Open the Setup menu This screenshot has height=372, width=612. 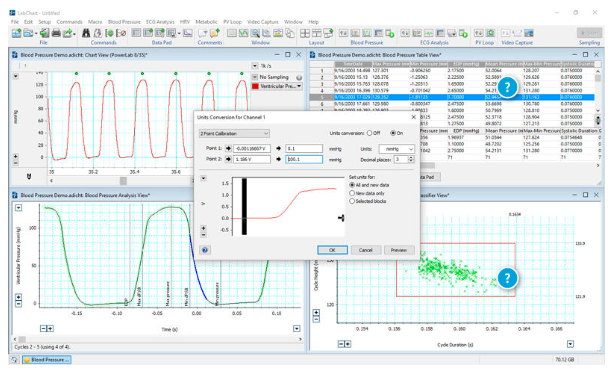[x=44, y=22]
